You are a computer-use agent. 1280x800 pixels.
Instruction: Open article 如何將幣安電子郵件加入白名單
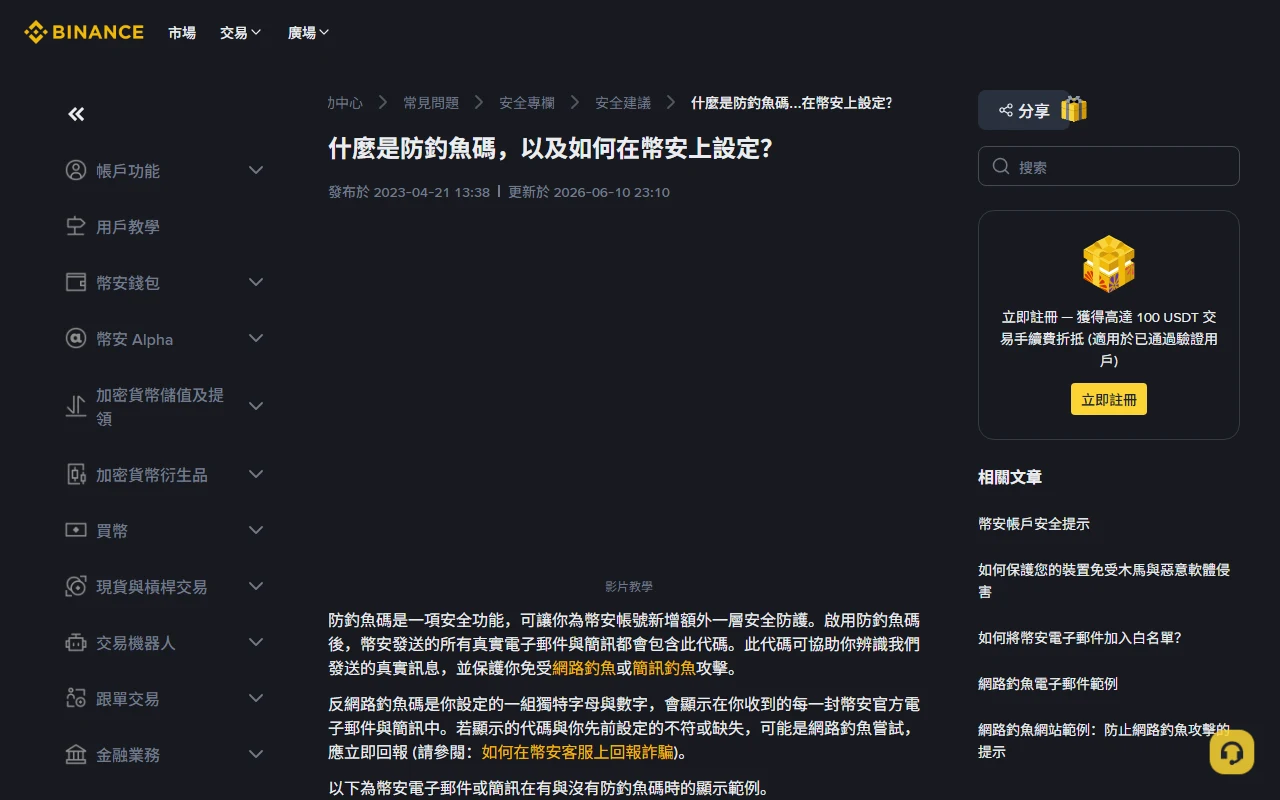pos(1080,638)
